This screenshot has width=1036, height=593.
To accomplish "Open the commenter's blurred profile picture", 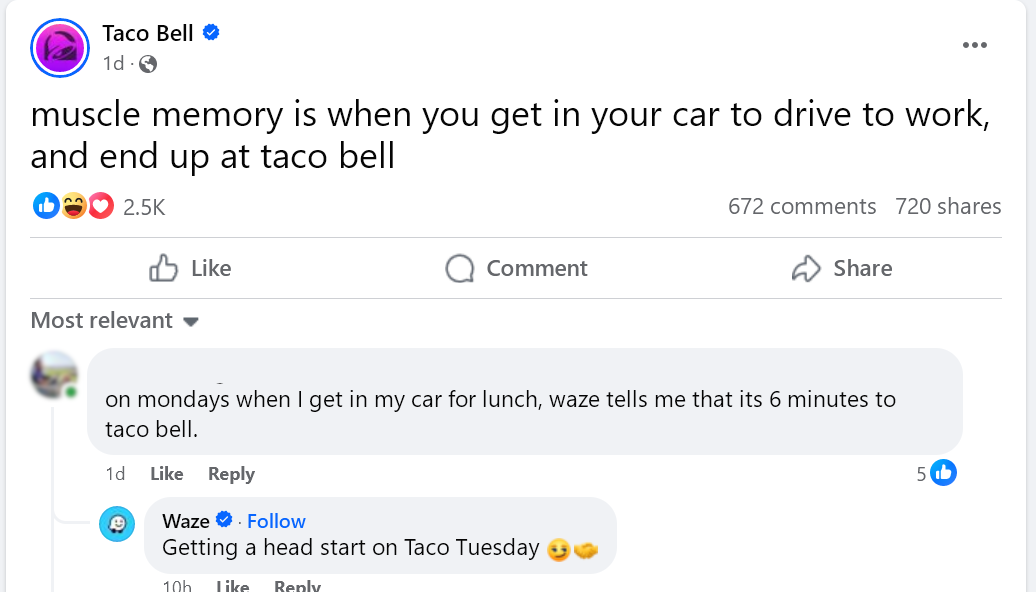I will click(55, 376).
